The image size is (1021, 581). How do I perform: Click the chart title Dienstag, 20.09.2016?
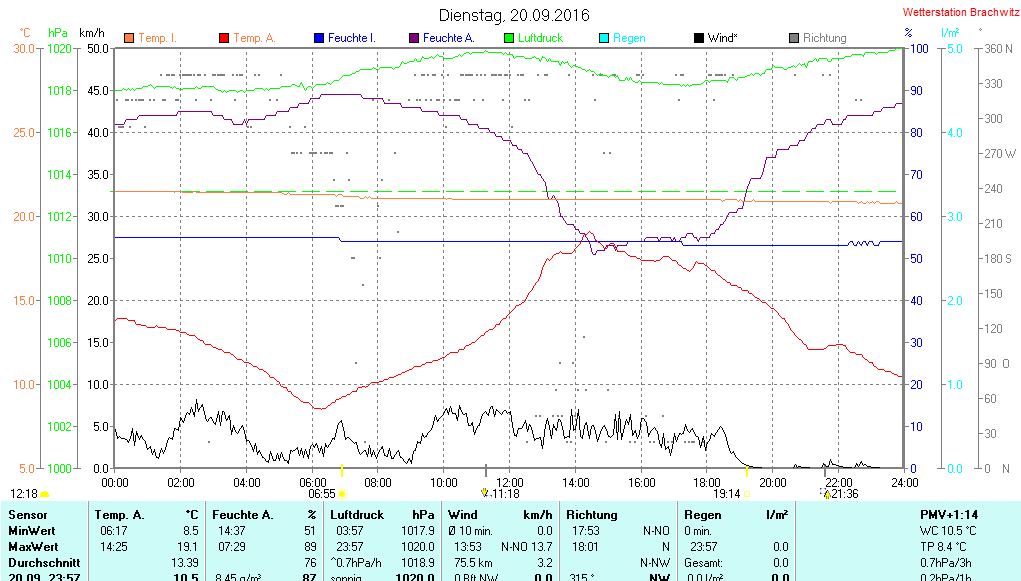[x=514, y=15]
